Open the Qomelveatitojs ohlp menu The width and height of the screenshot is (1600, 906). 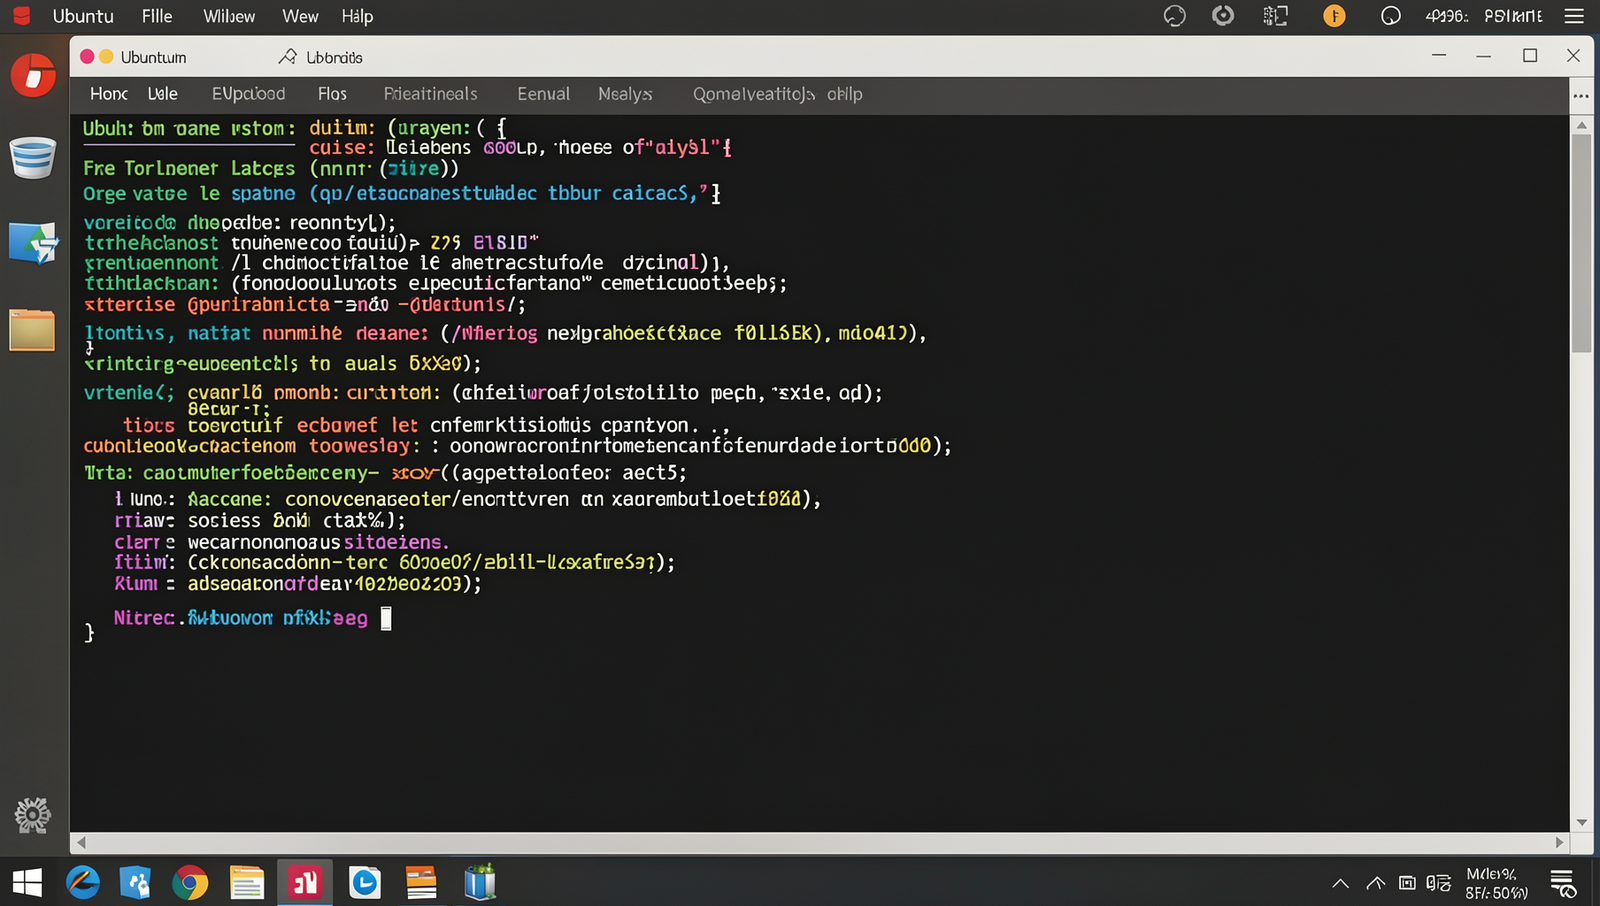coord(777,94)
